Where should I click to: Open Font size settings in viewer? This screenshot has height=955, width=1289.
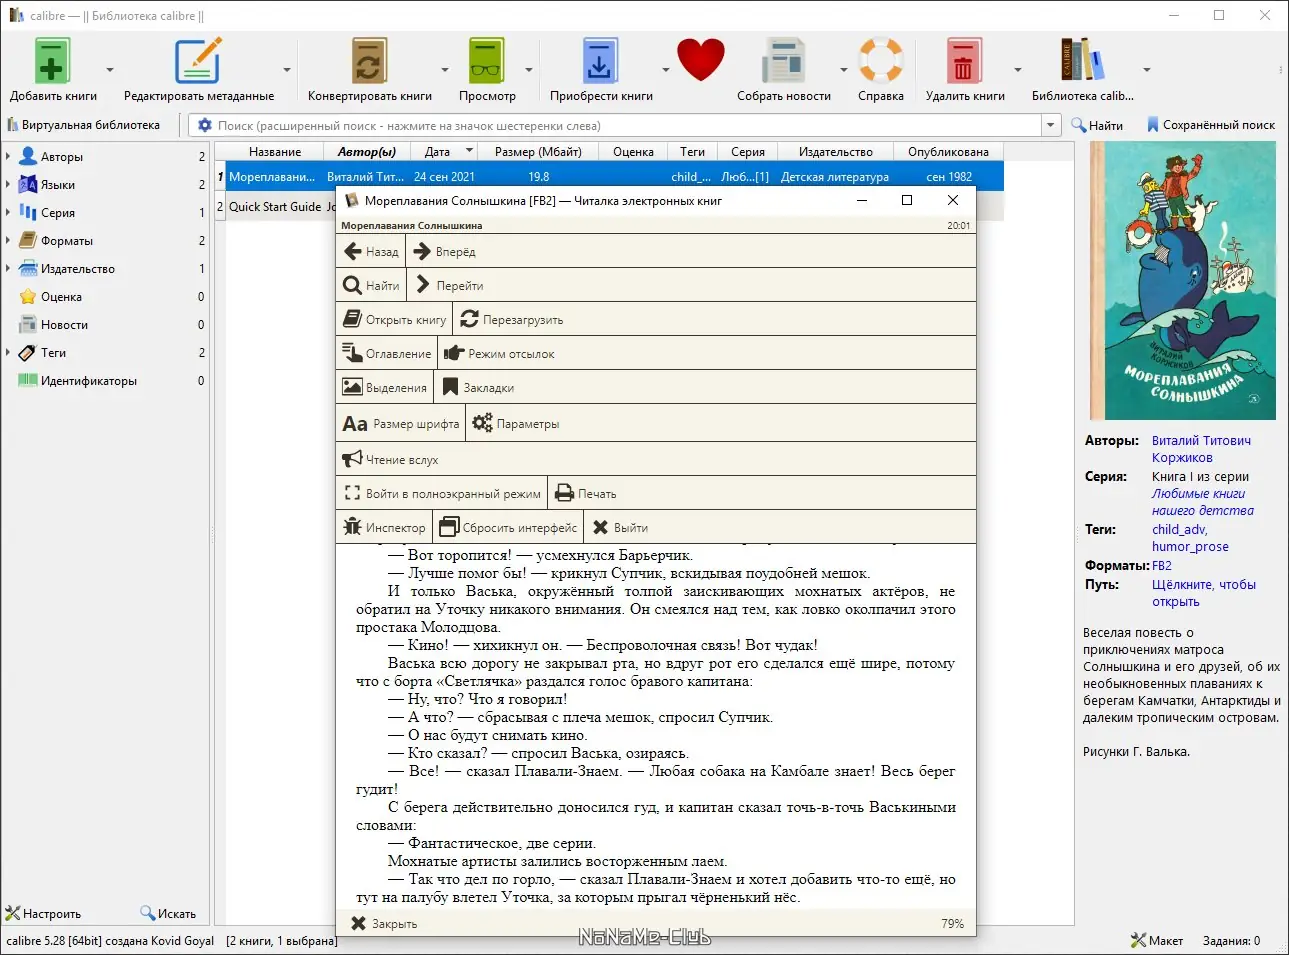click(x=401, y=424)
